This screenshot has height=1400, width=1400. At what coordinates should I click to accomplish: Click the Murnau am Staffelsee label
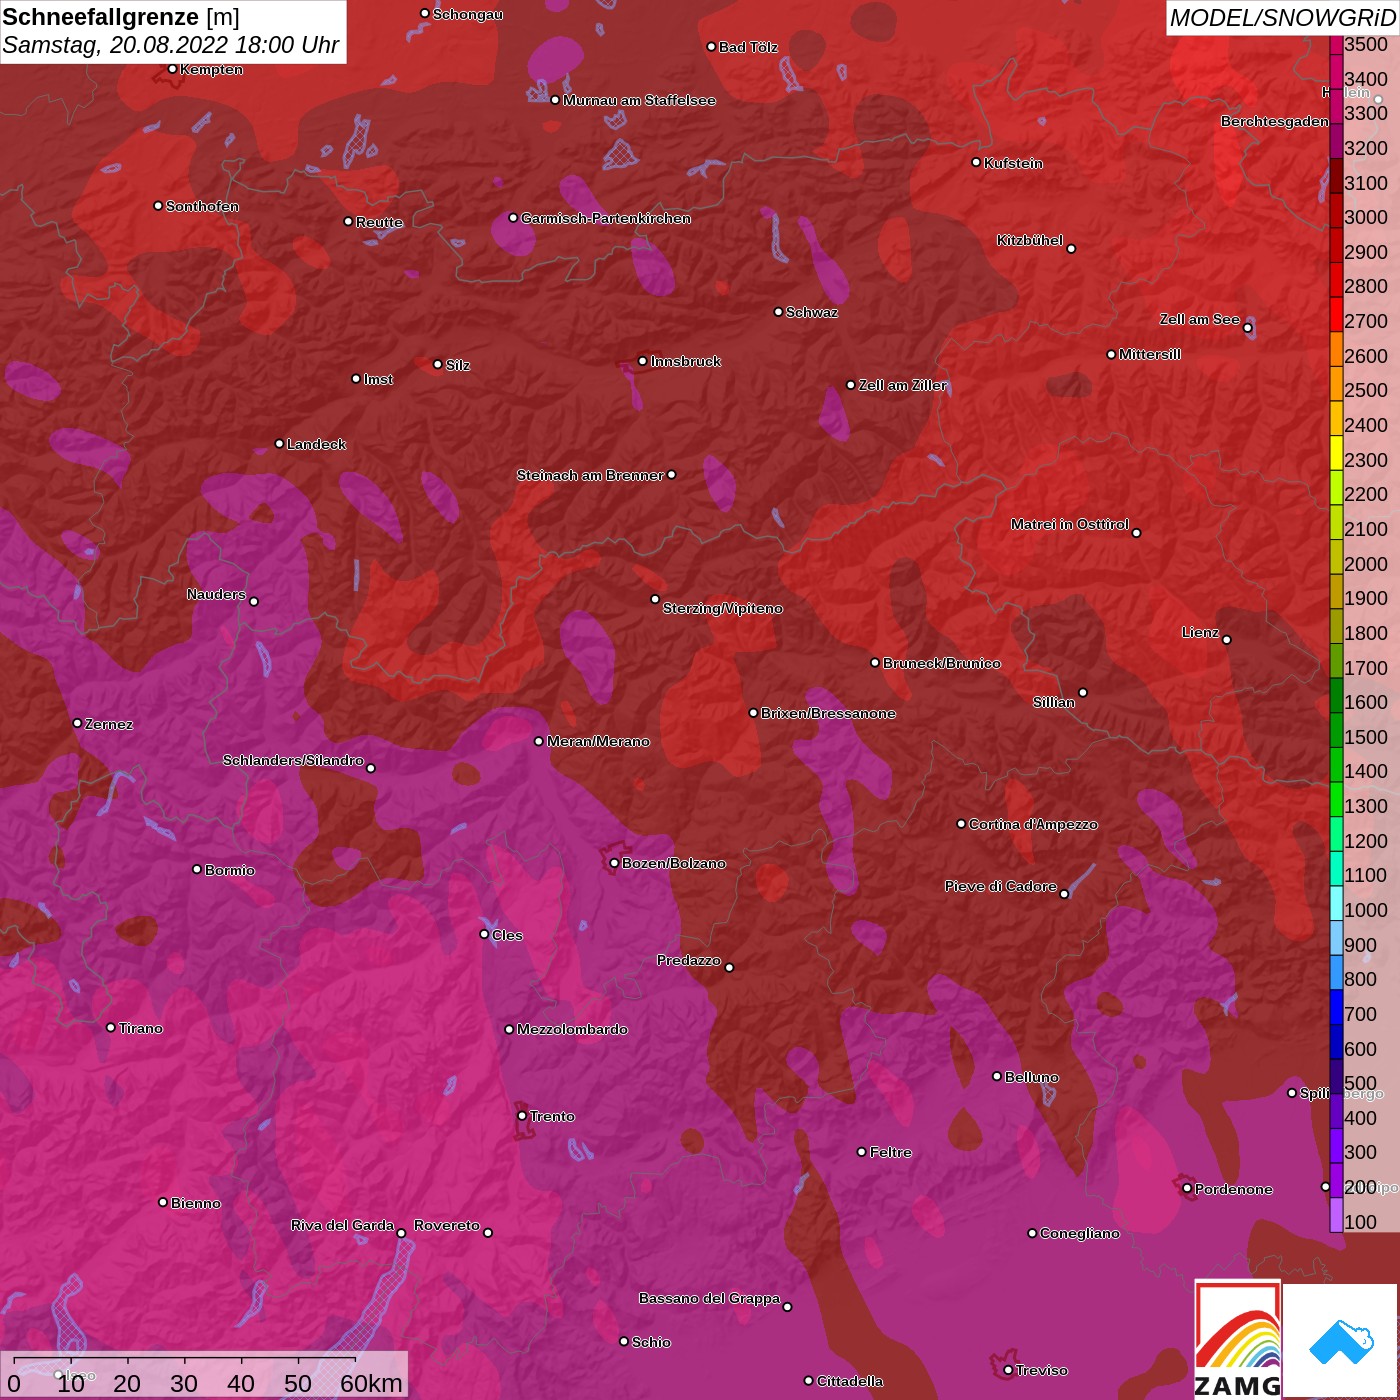click(x=638, y=100)
